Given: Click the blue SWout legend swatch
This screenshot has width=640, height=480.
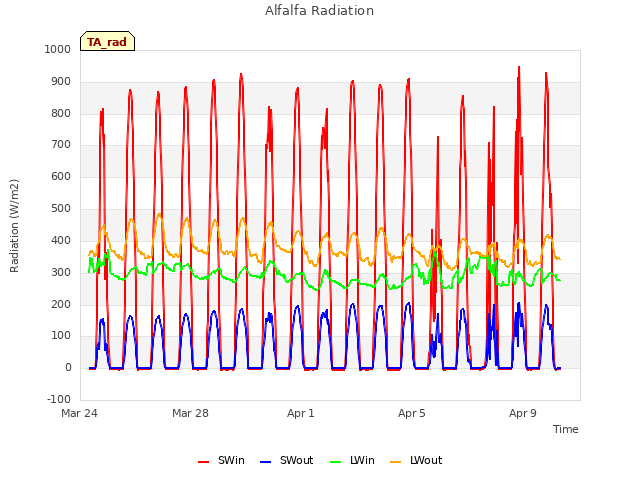Looking at the screenshot, I should pyautogui.click(x=266, y=462).
